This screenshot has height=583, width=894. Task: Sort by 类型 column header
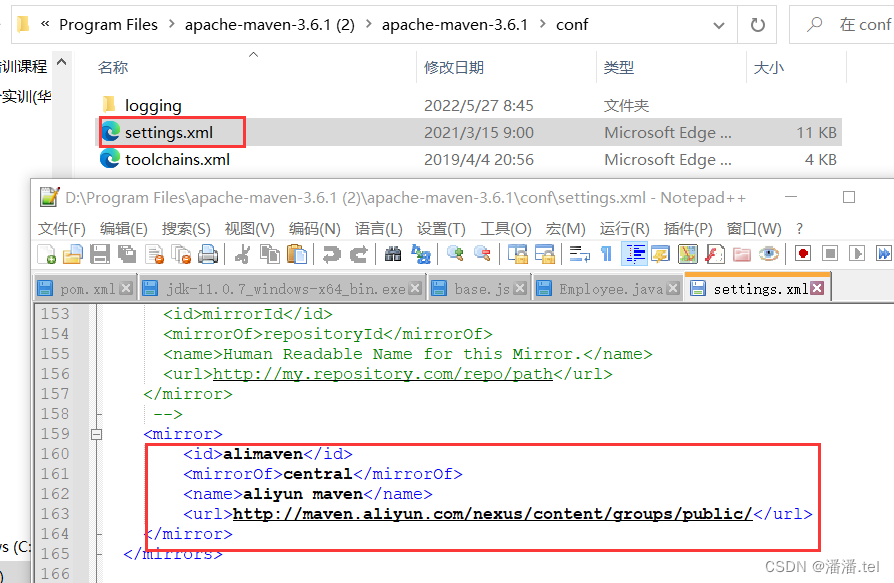[x=619, y=67]
